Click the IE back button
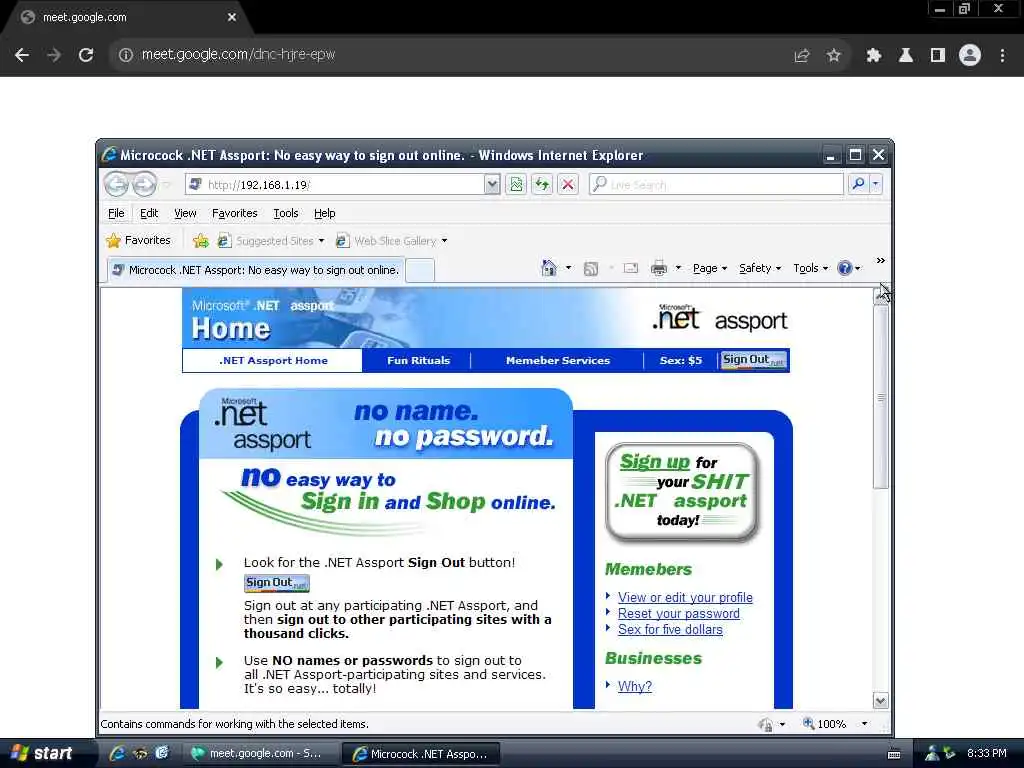Screen dimensions: 1024x768 [x=117, y=184]
